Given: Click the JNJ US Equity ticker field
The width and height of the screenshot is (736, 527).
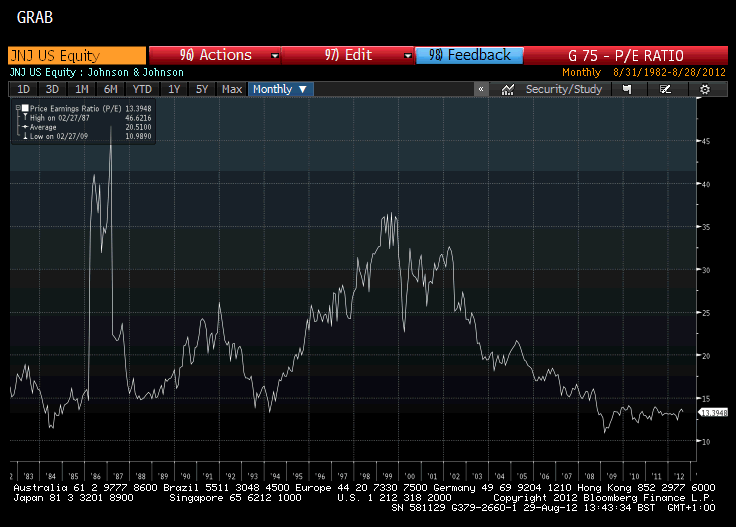Looking at the screenshot, I should click(x=77, y=55).
